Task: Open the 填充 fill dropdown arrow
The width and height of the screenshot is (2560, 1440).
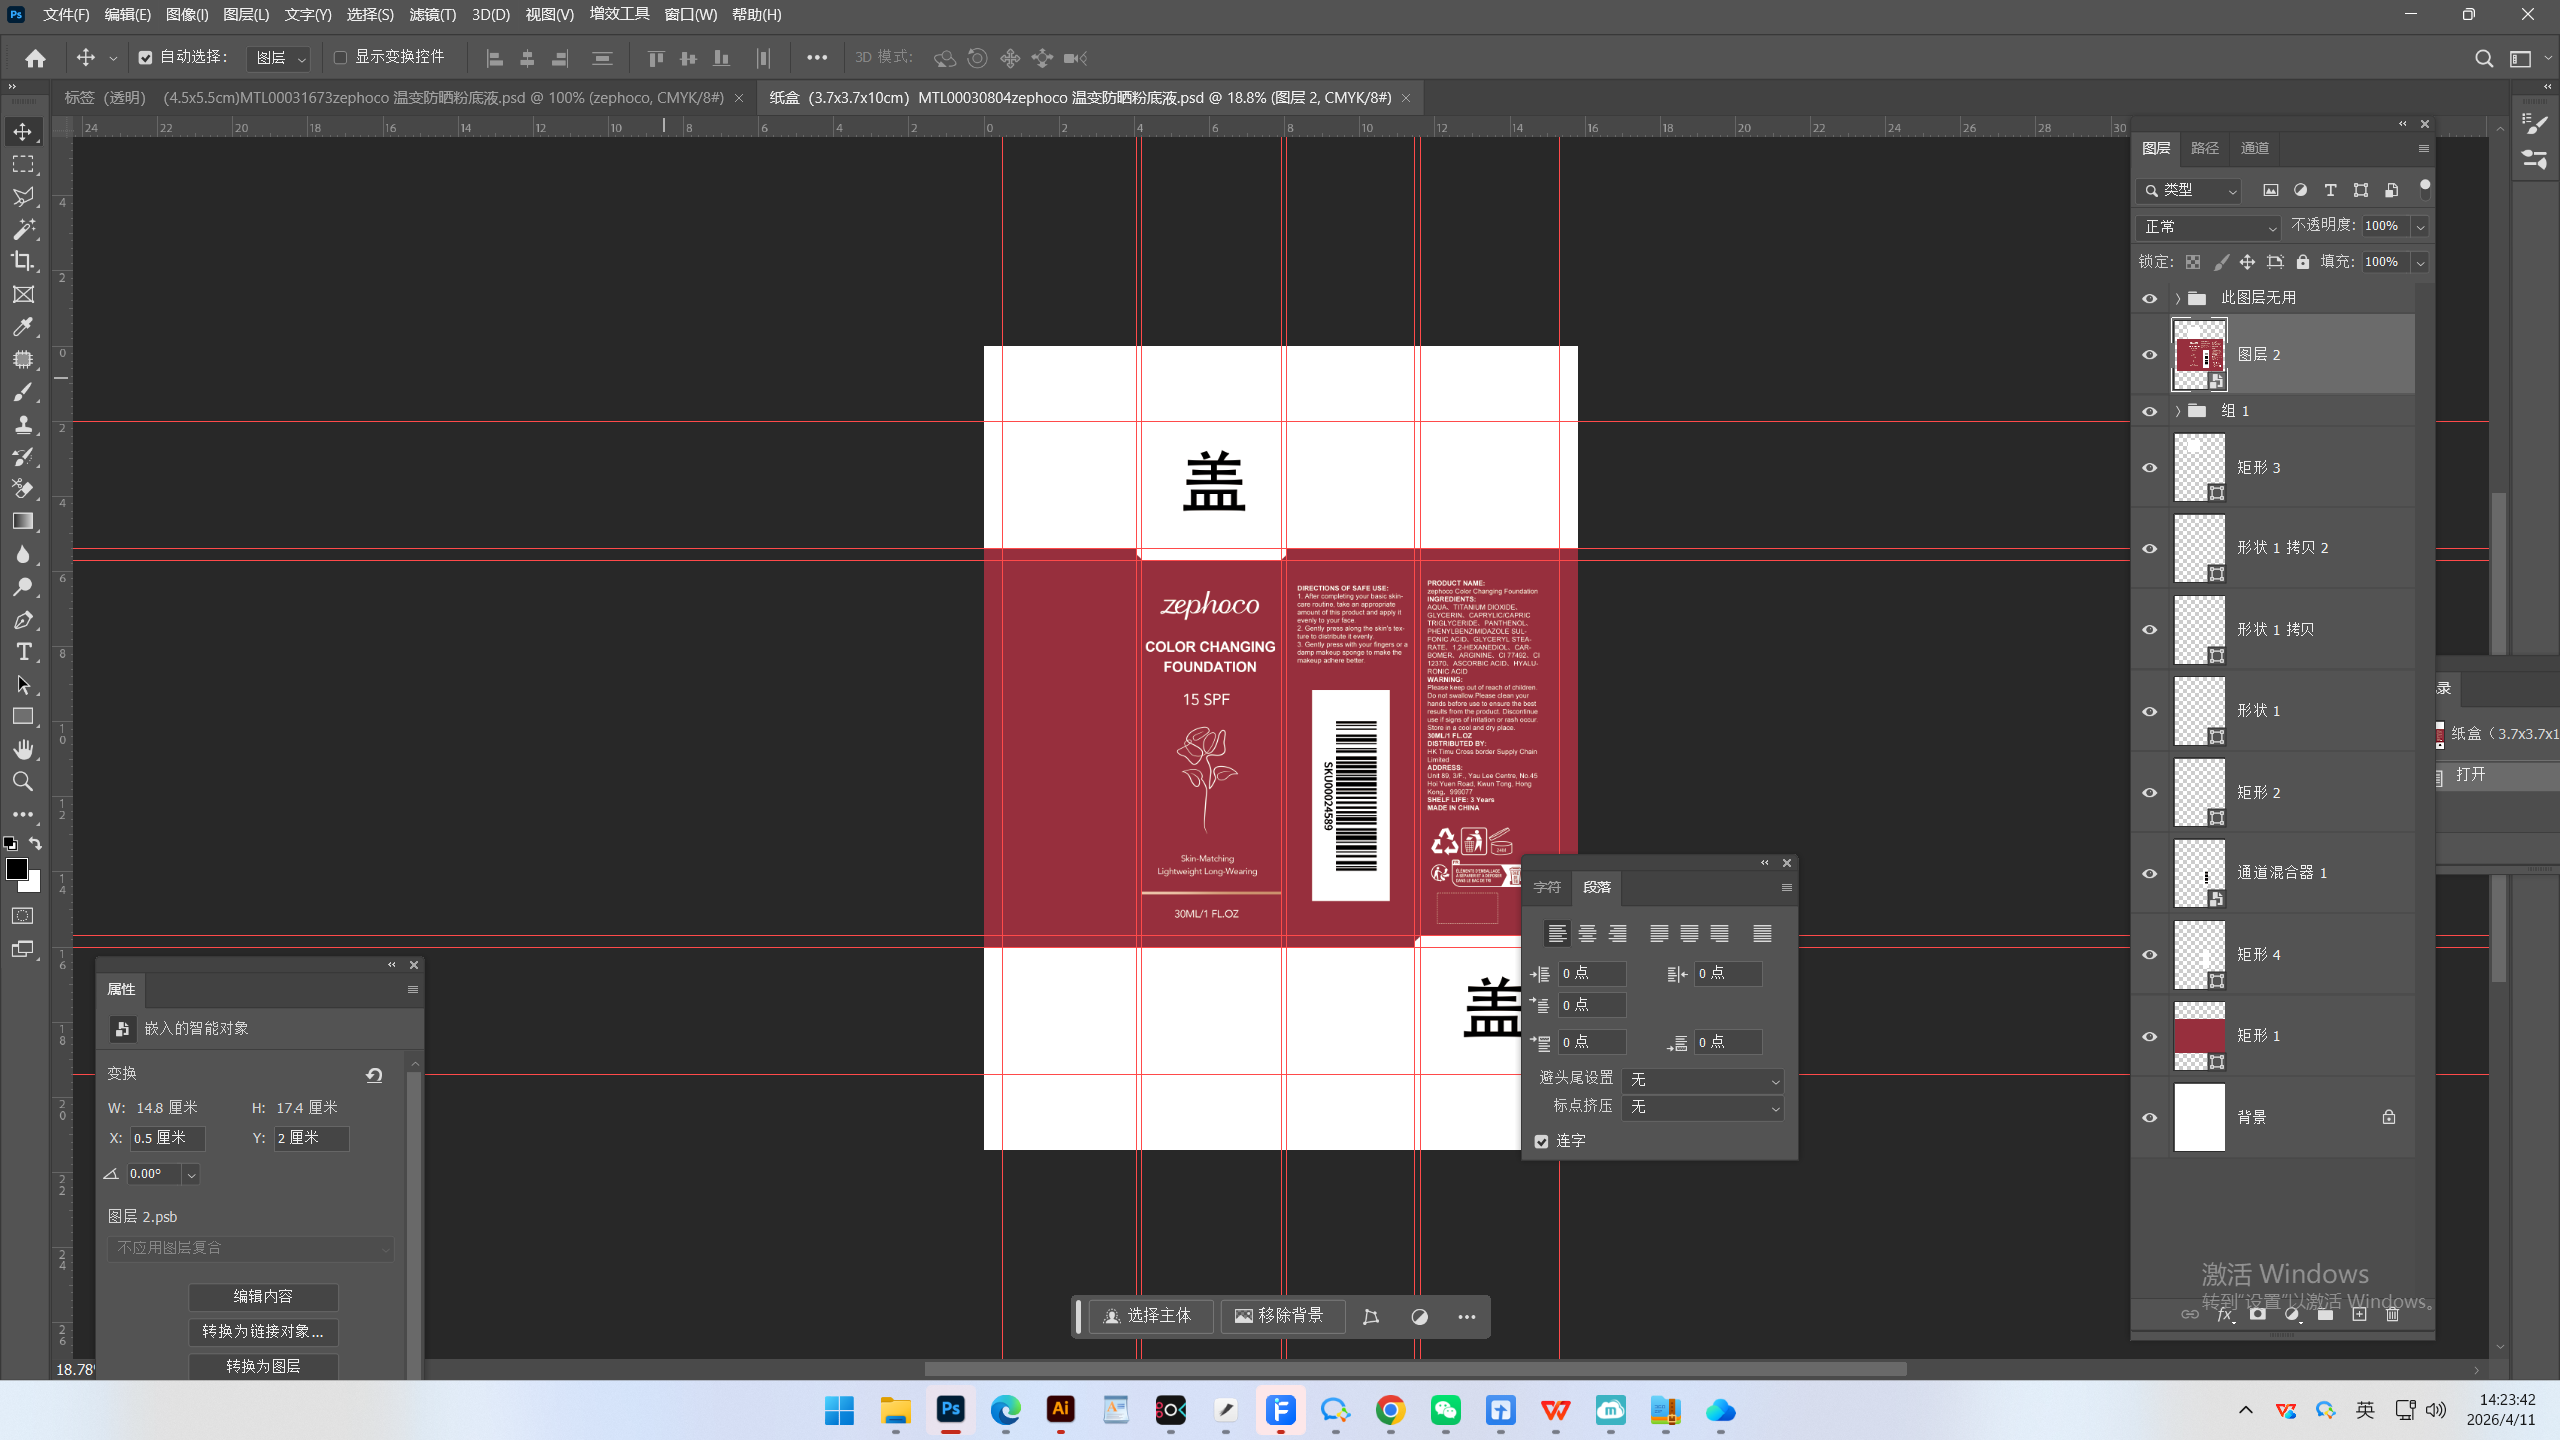Action: (2420, 263)
